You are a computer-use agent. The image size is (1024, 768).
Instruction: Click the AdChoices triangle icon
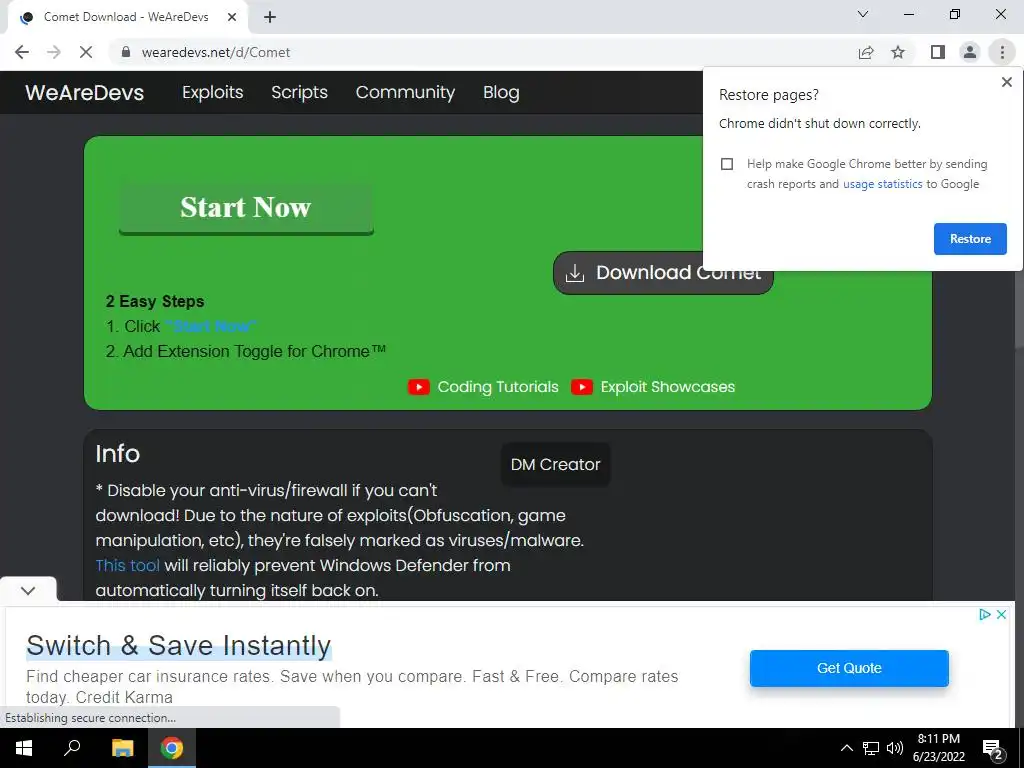(985, 615)
